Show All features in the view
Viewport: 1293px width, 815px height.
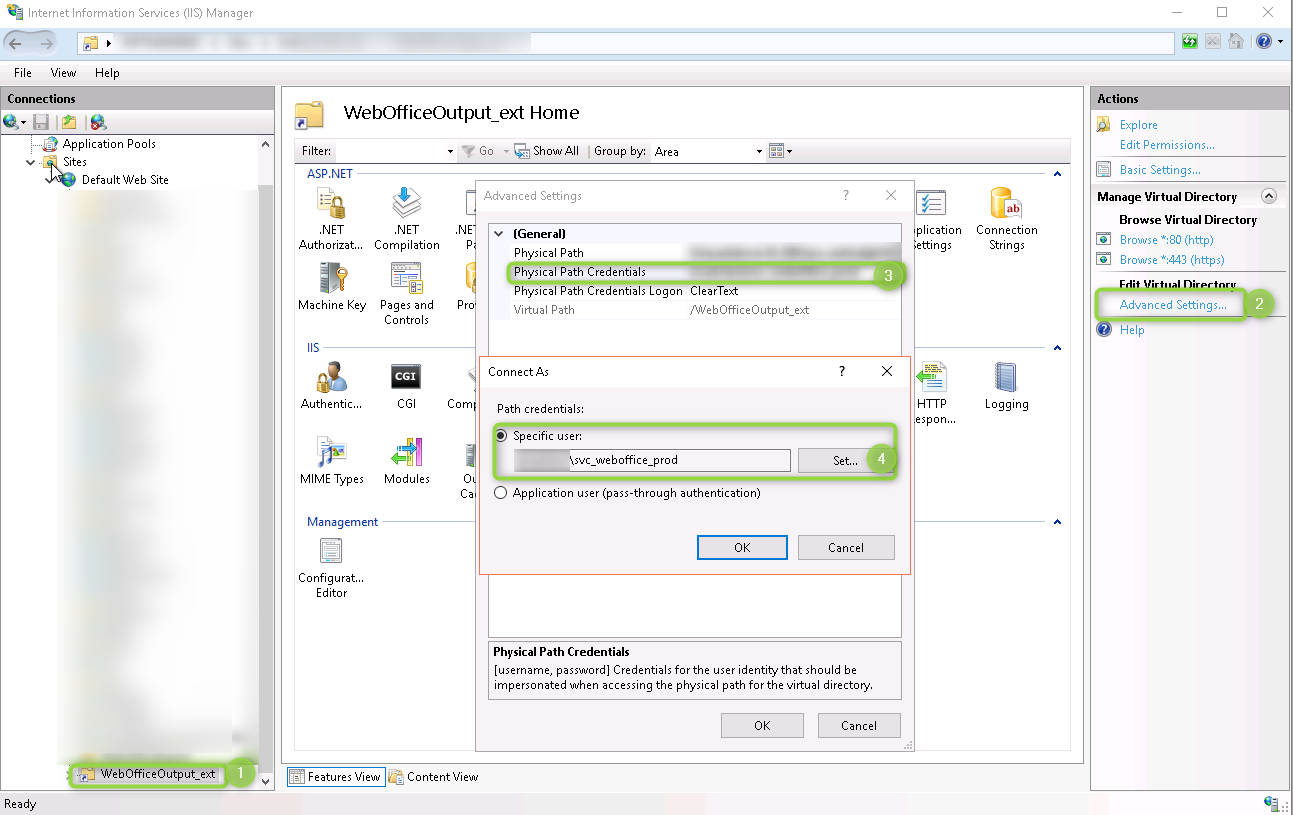(547, 151)
